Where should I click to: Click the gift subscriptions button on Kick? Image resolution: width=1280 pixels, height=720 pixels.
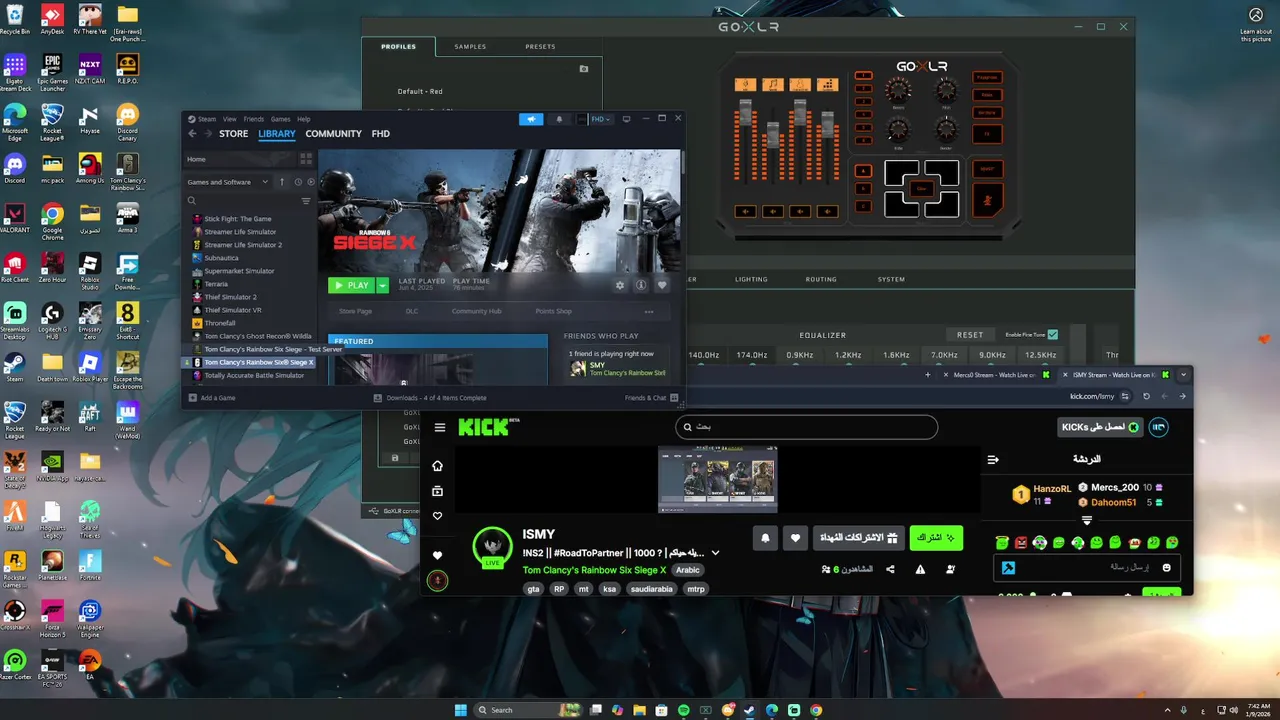pyautogui.click(x=858, y=538)
